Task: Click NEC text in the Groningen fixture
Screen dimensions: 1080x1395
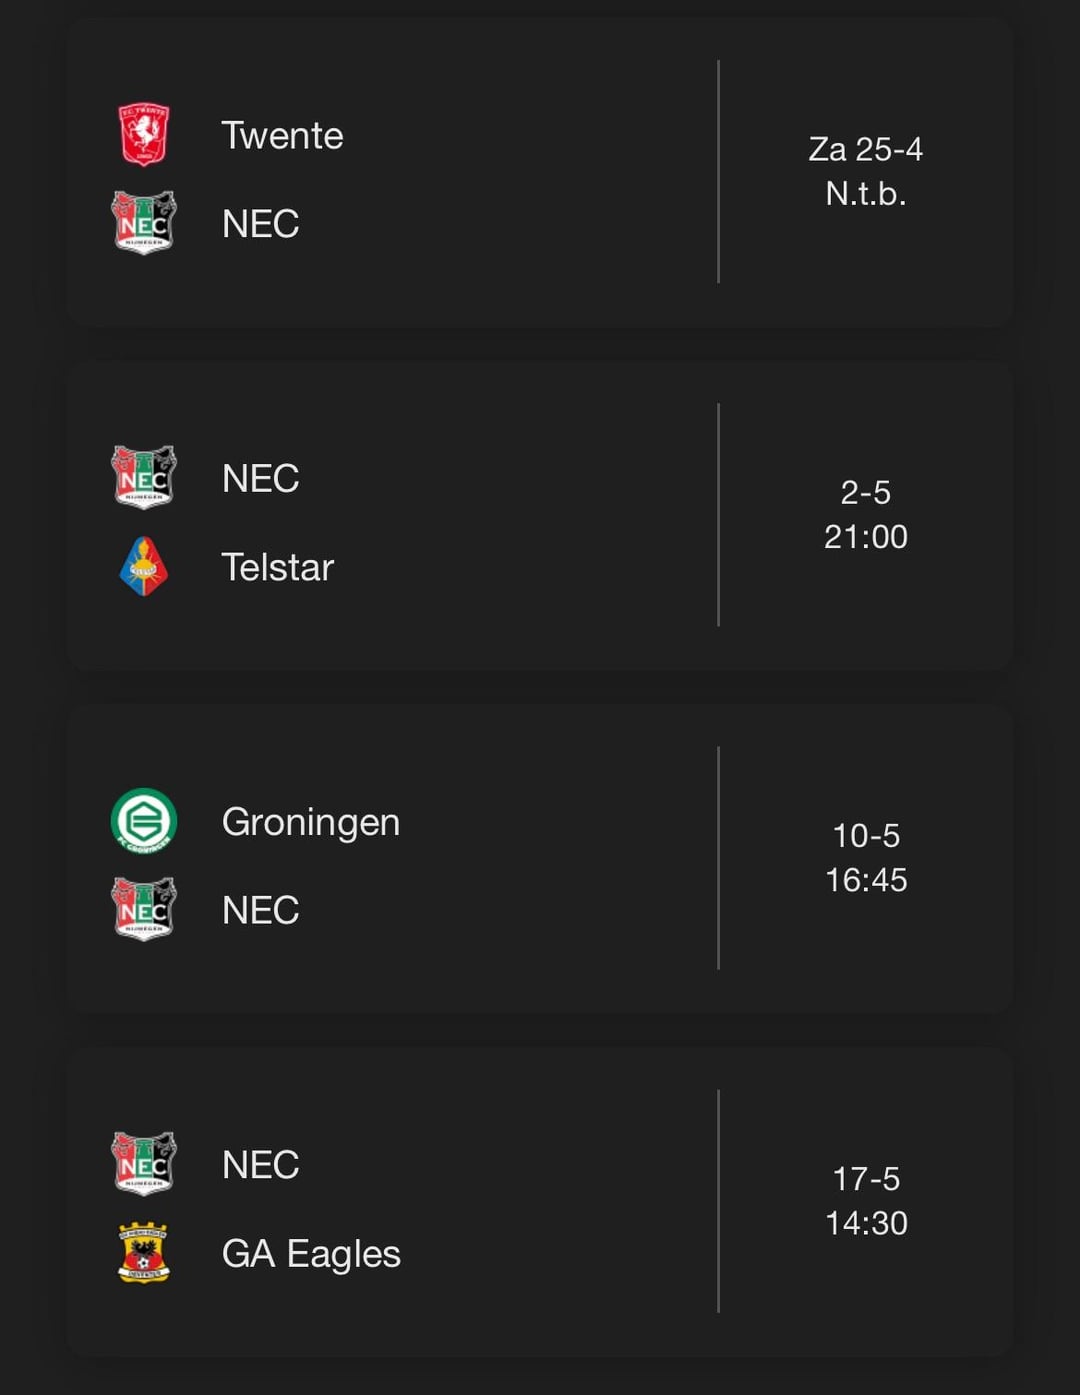Action: [260, 910]
